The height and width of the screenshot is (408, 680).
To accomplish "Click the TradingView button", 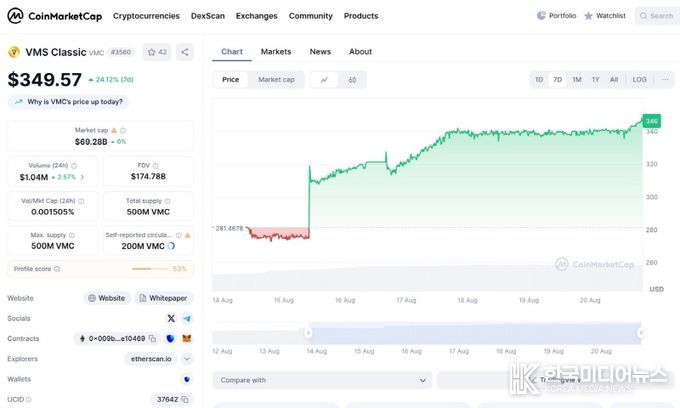I will coord(556,380).
